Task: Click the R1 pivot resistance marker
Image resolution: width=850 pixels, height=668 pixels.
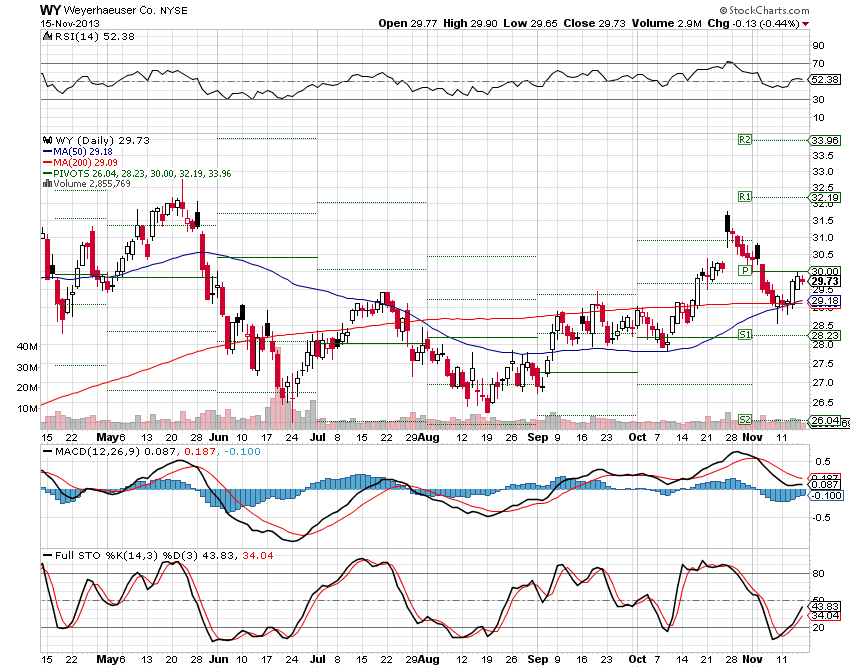Action: 745,197
